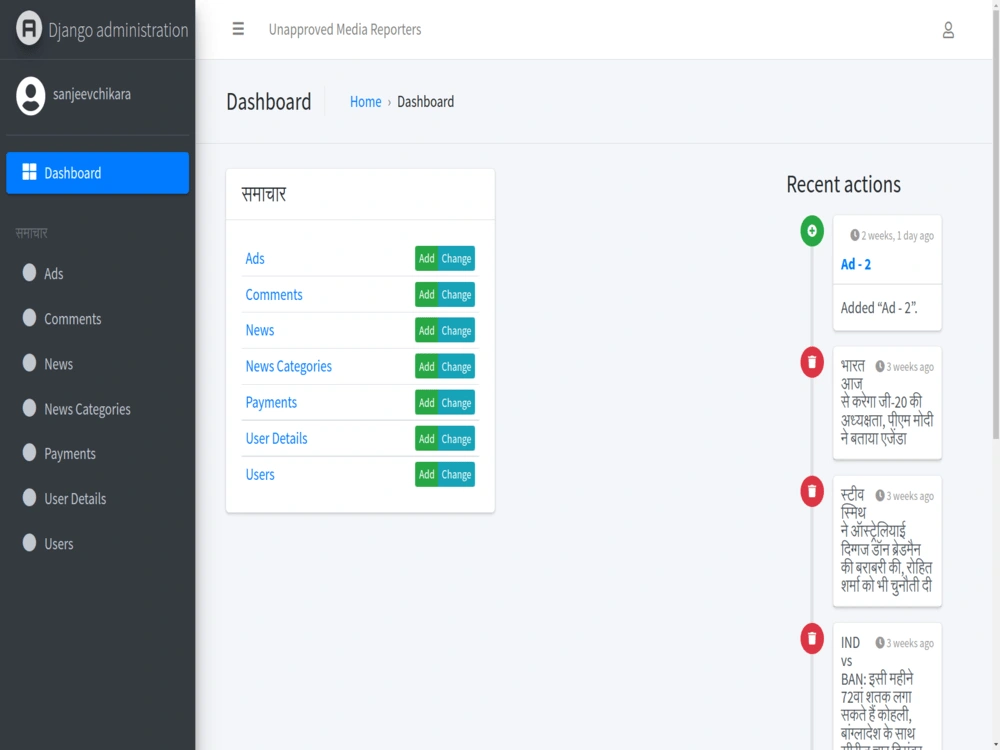The image size is (1000, 750).
Task: Click the circle icon beside News in sidebar
Action: click(x=29, y=363)
